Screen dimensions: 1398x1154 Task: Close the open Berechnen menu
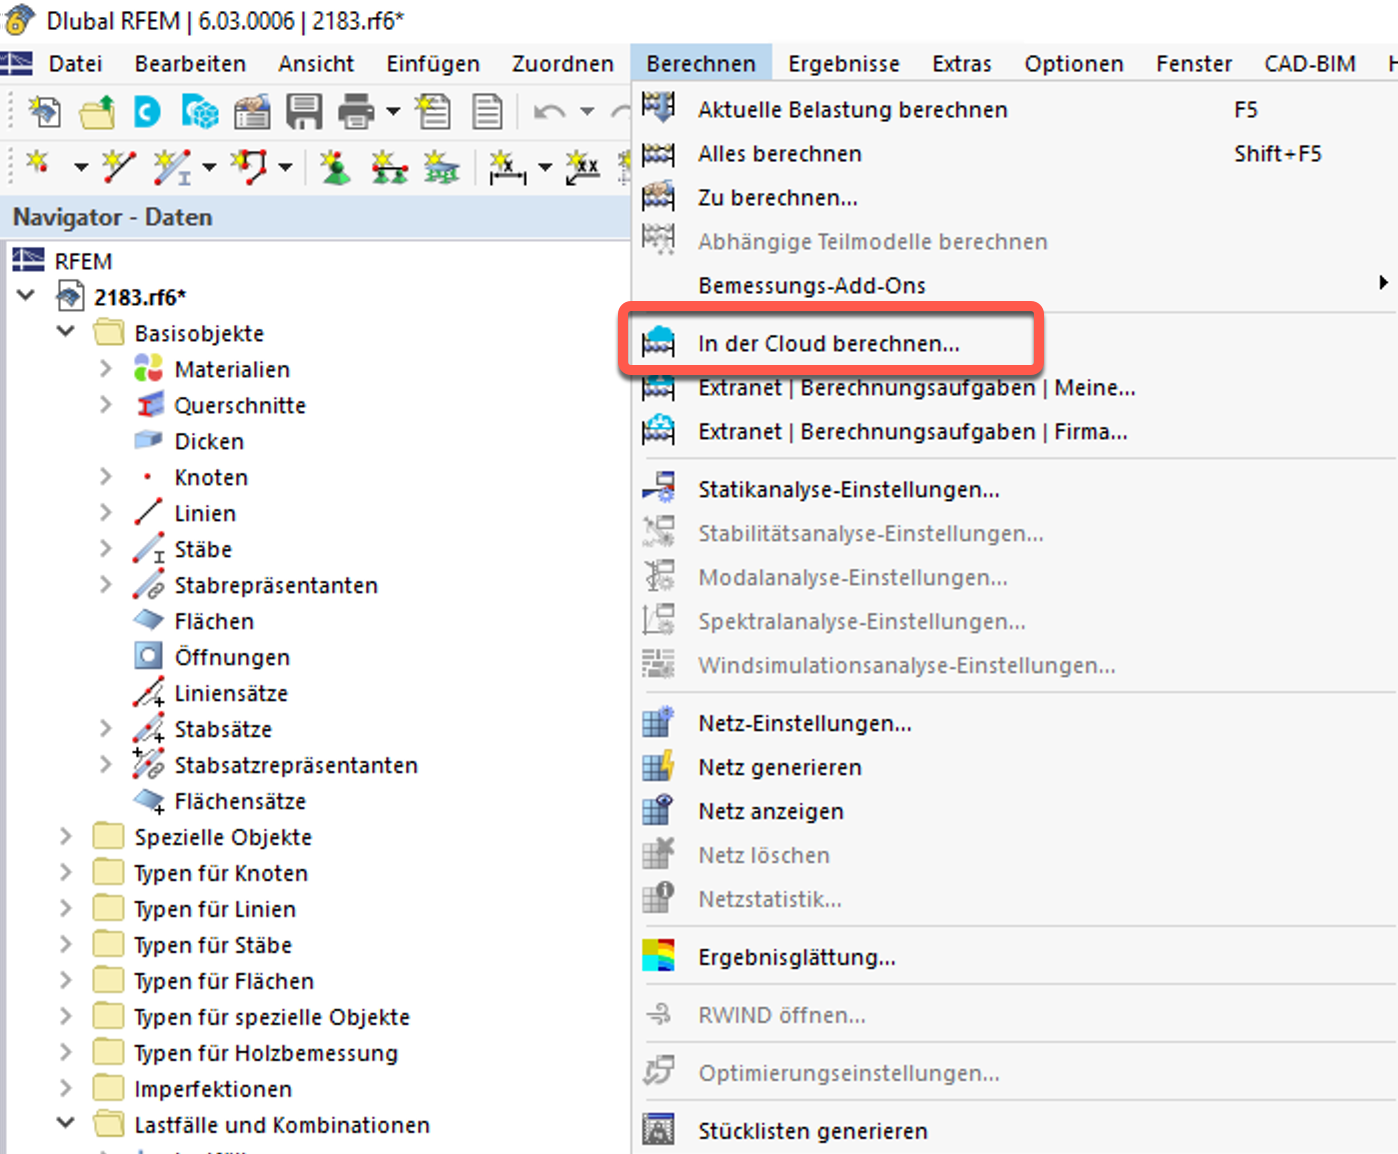point(701,63)
